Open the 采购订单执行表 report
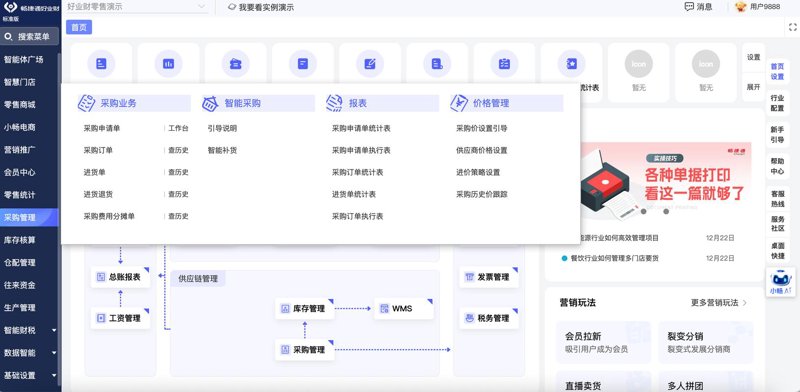Image resolution: width=800 pixels, height=392 pixels. tap(357, 216)
